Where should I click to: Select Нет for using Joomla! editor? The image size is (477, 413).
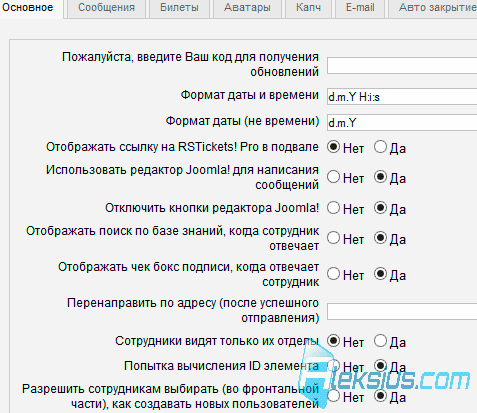tap(333, 177)
